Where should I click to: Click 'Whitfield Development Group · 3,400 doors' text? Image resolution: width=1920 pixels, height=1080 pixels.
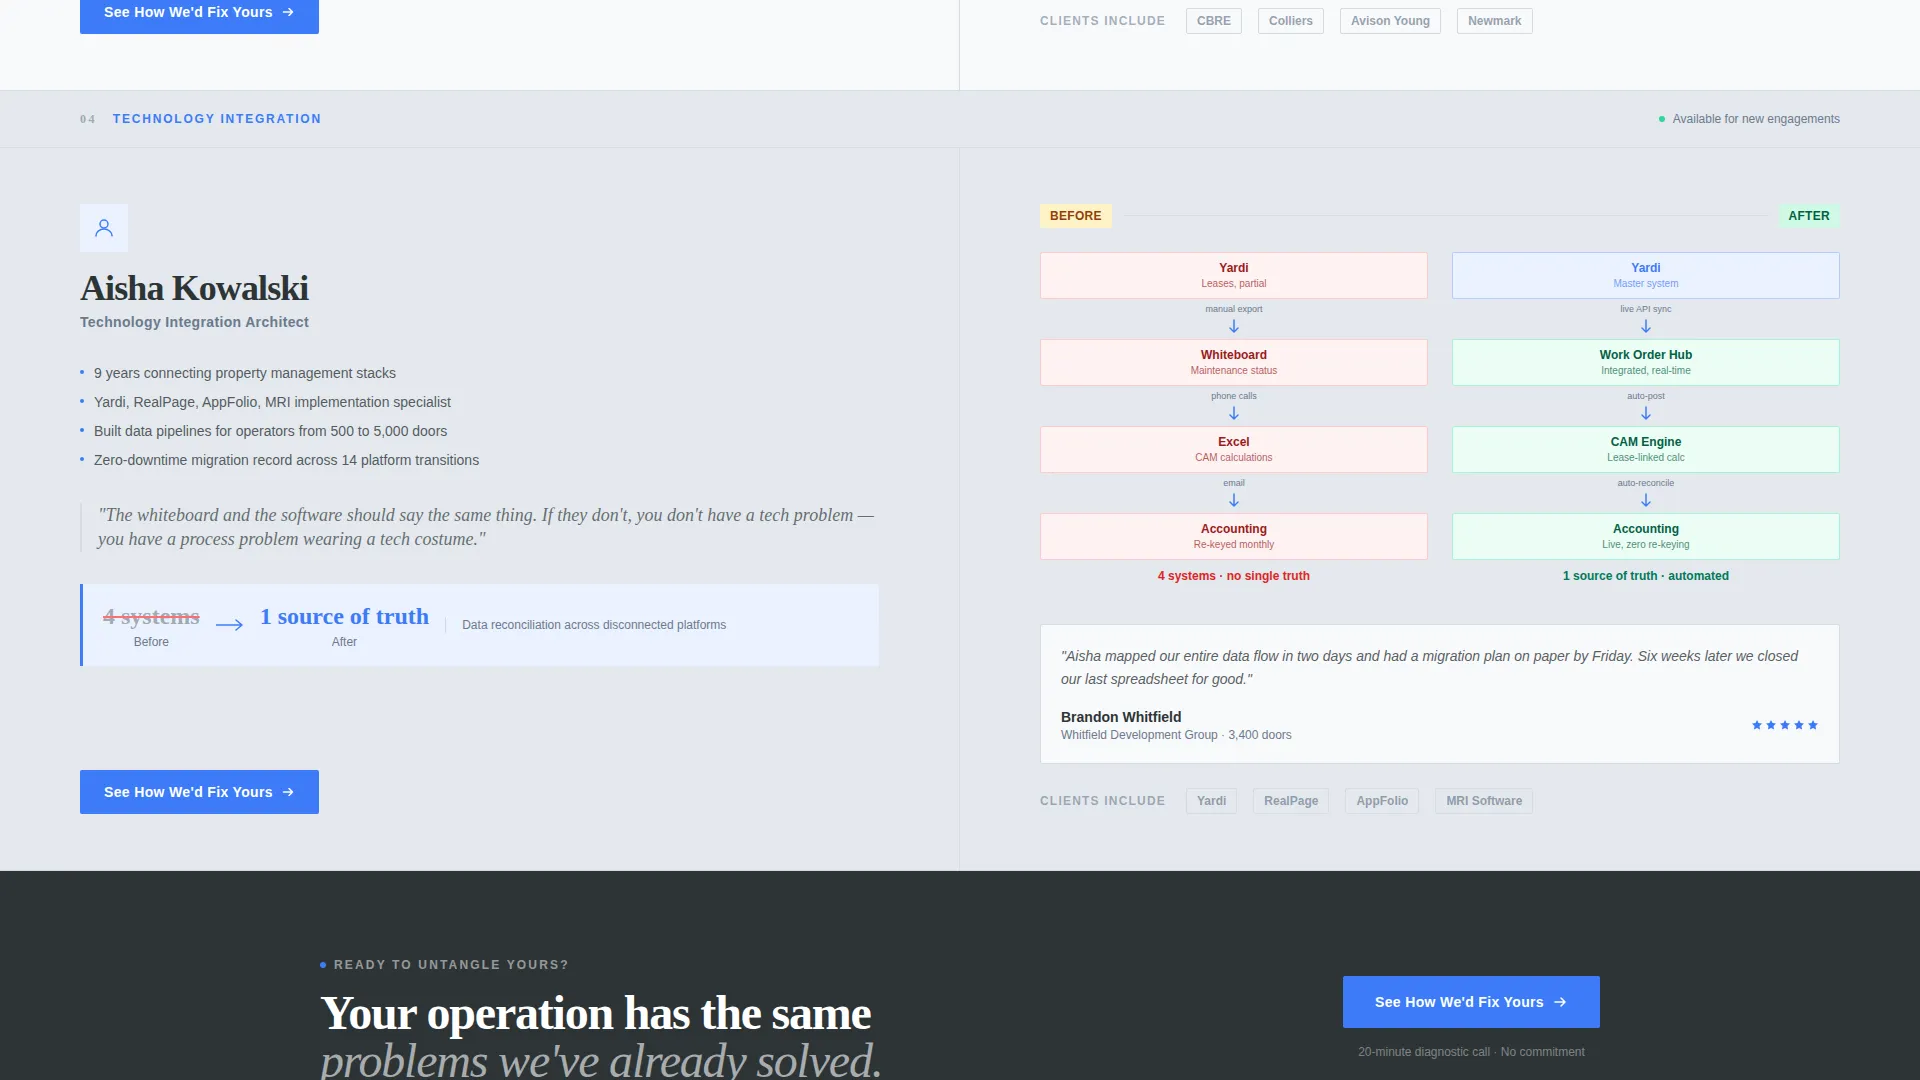[x=1176, y=735]
